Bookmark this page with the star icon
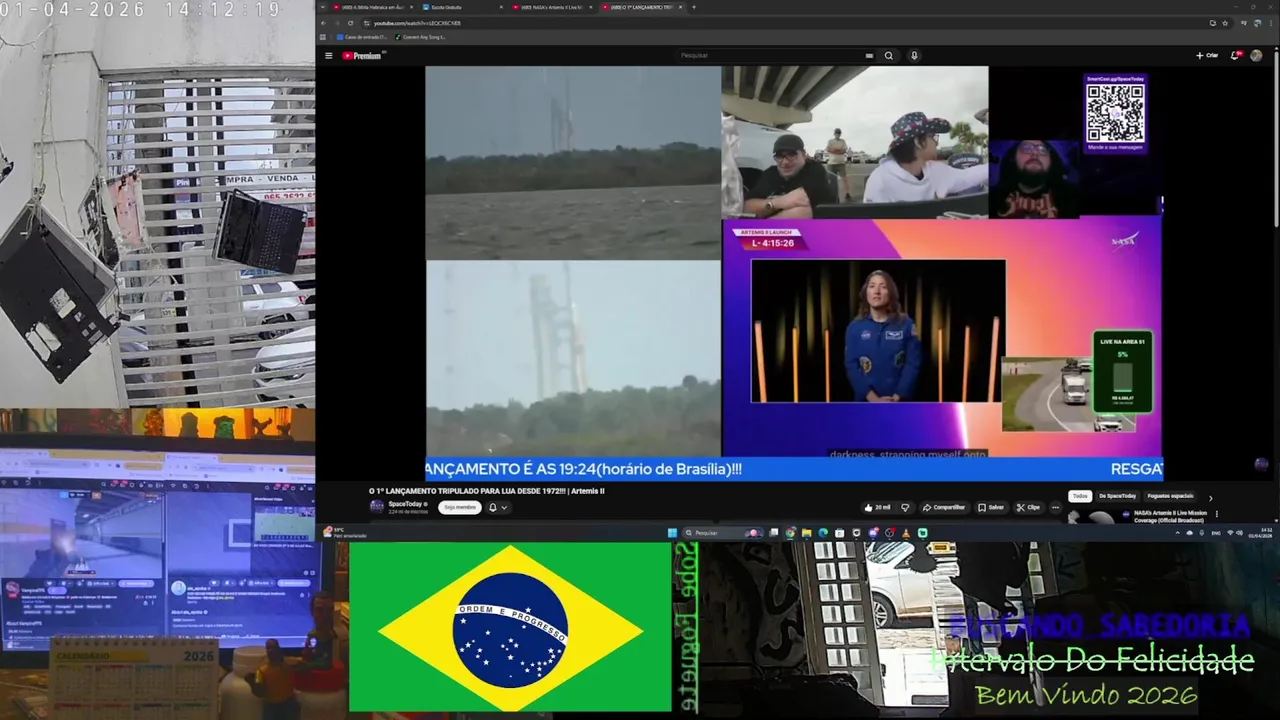1280x720 pixels. [1225, 23]
